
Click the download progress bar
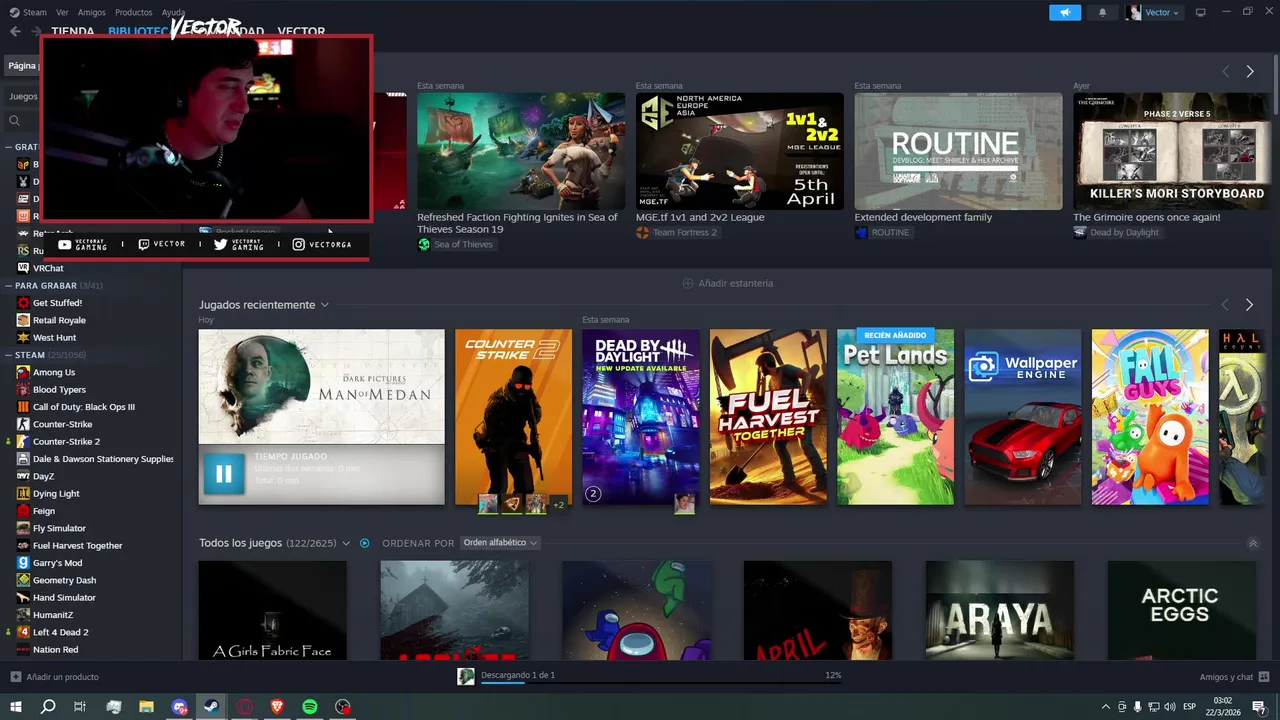(x=660, y=685)
